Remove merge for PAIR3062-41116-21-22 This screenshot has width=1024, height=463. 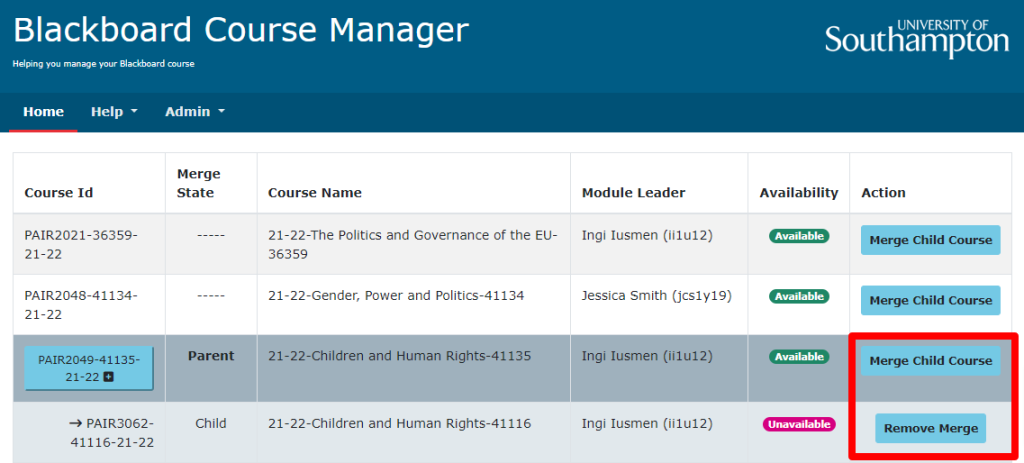[x=931, y=428]
